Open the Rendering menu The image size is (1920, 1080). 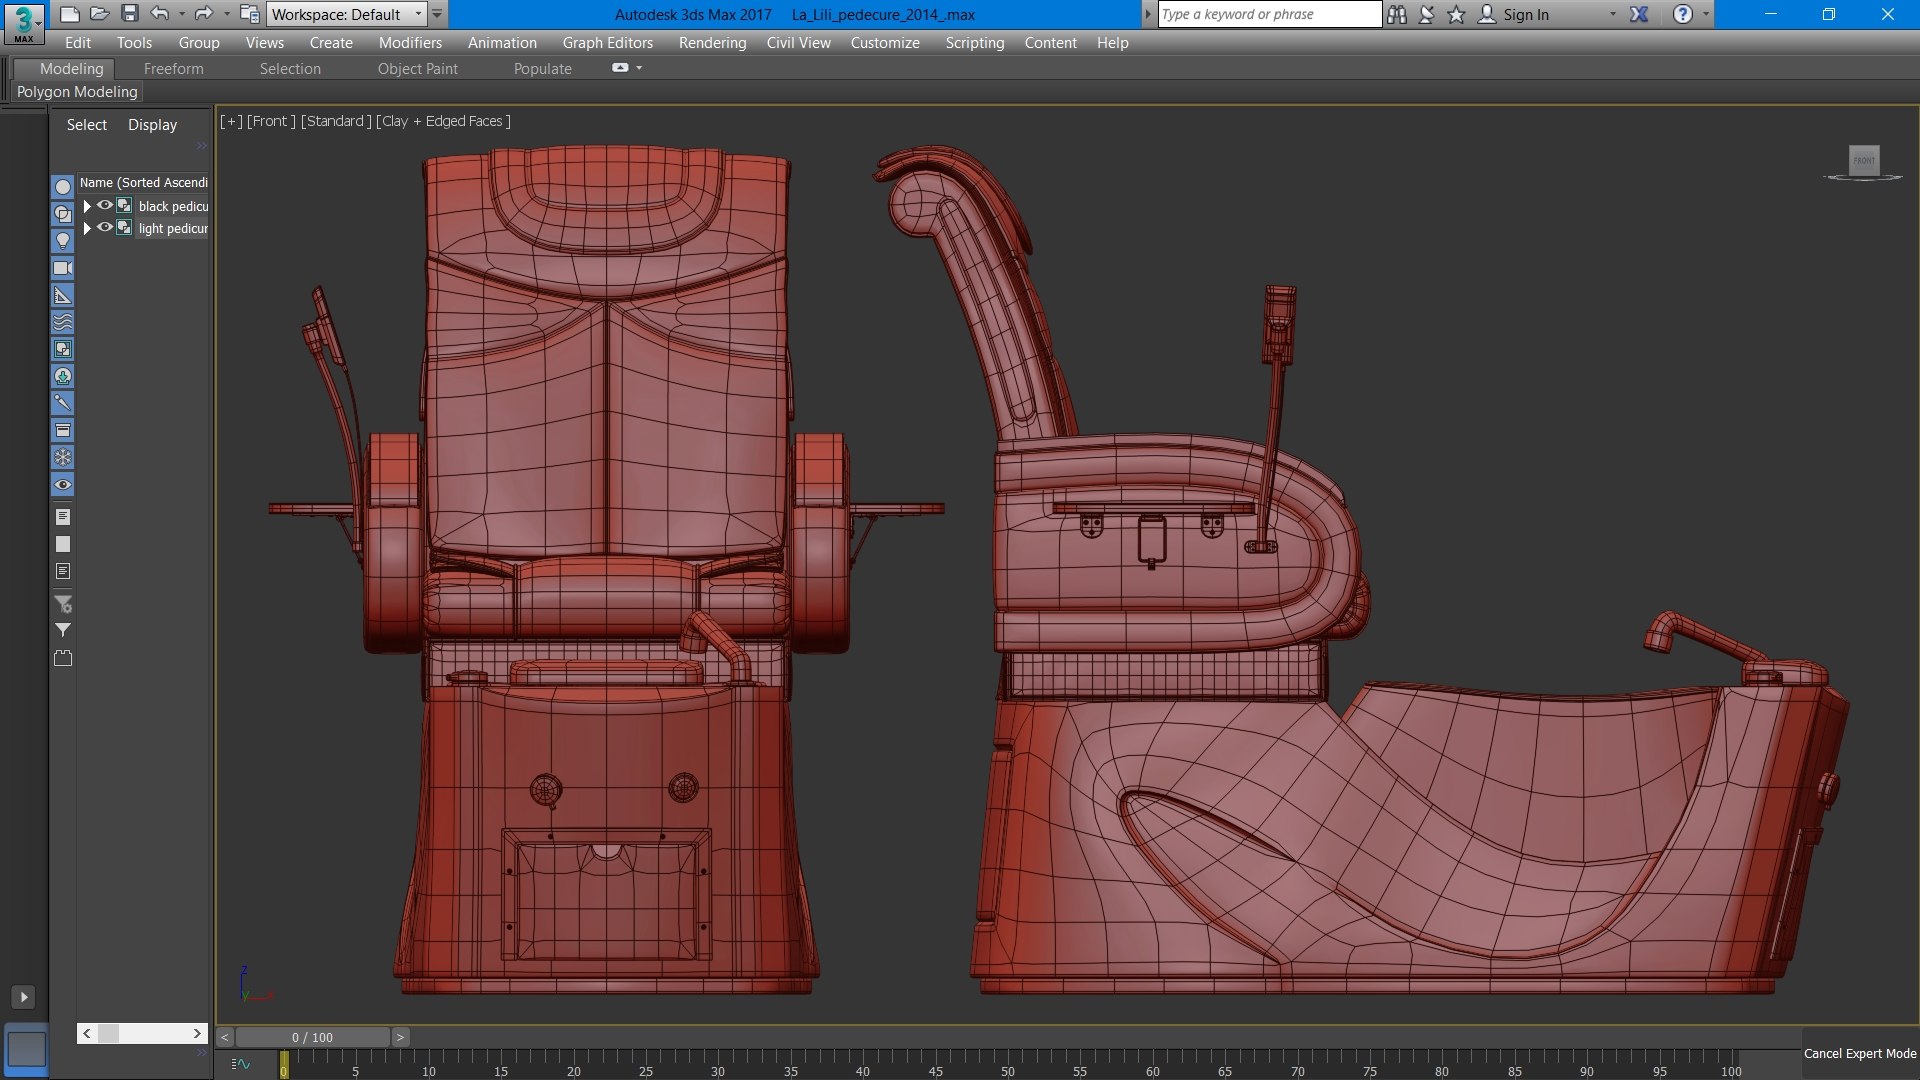(712, 43)
